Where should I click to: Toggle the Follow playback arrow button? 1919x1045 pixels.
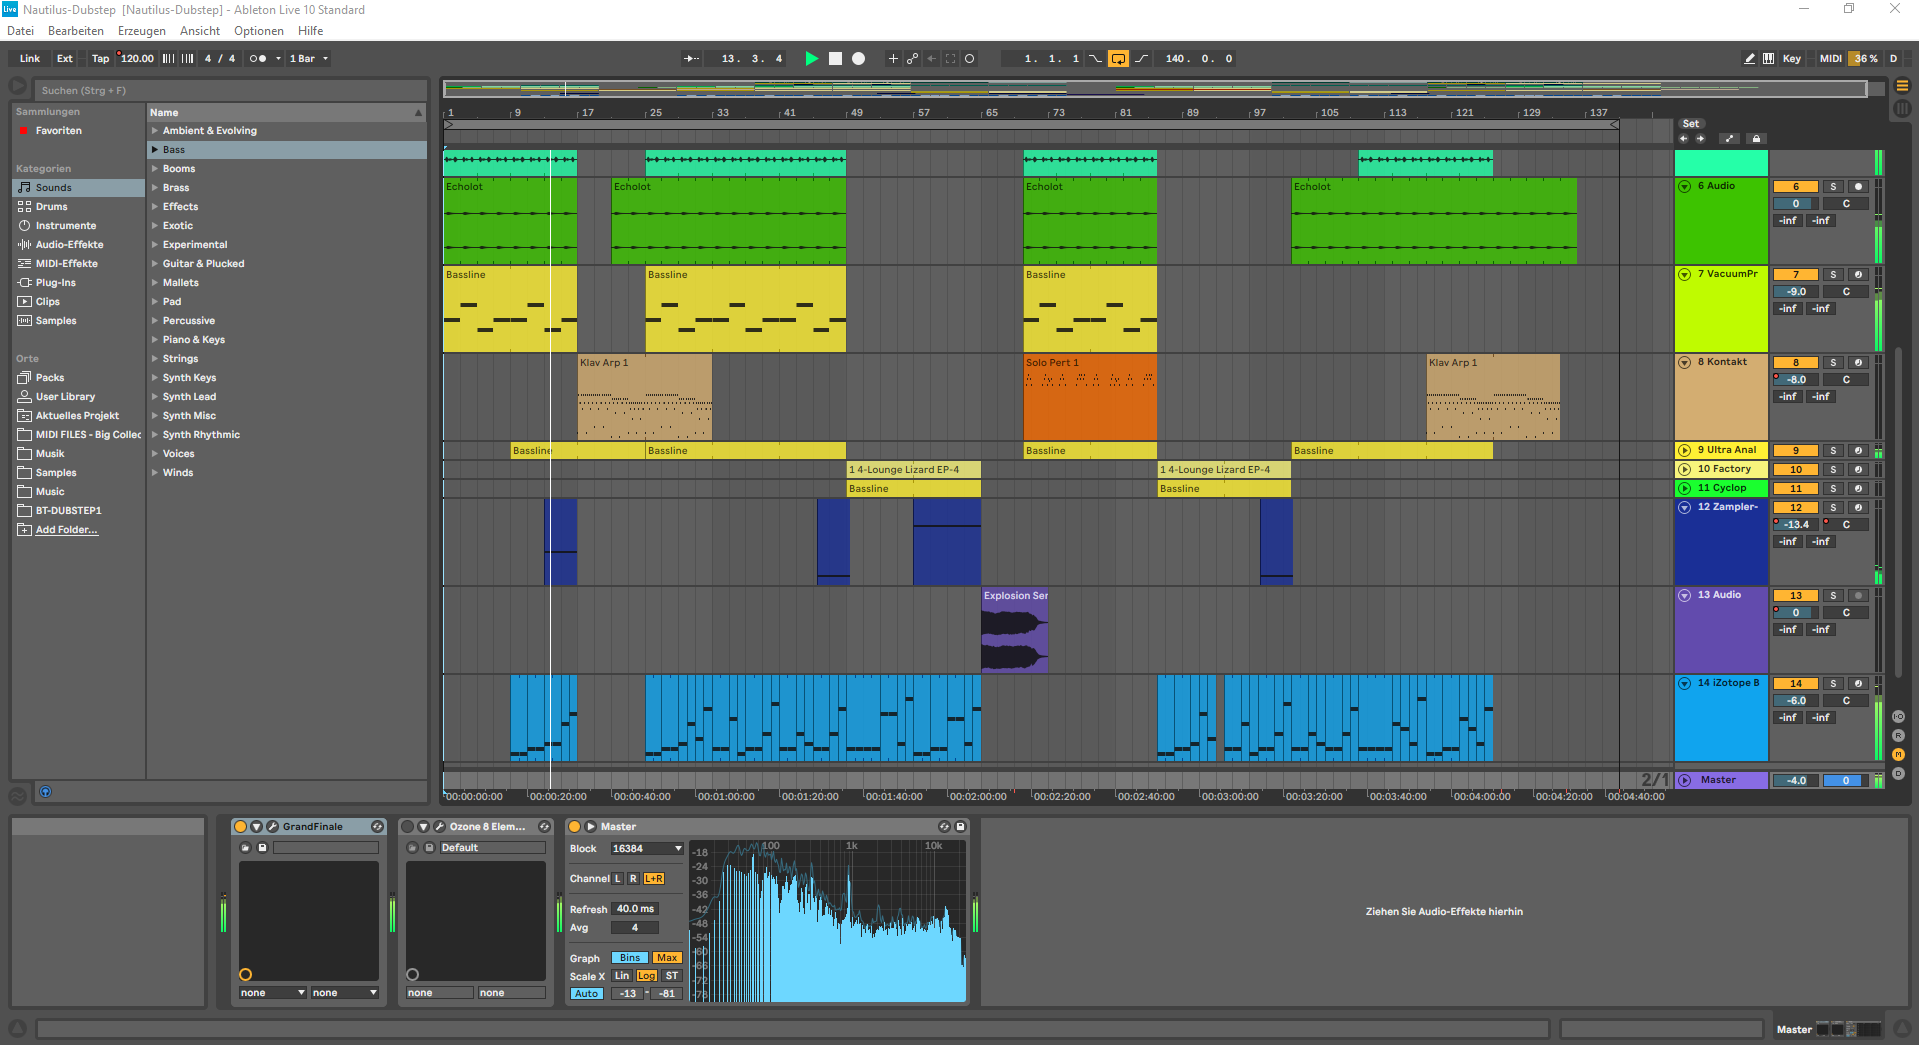691,59
